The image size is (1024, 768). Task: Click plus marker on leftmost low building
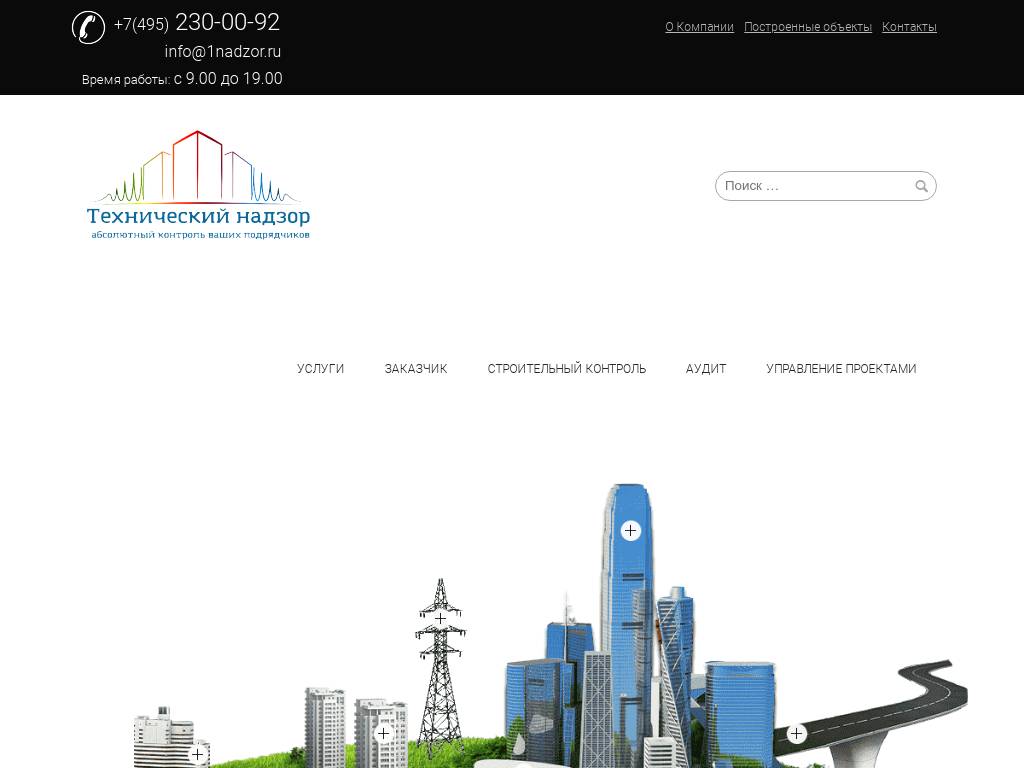click(197, 754)
